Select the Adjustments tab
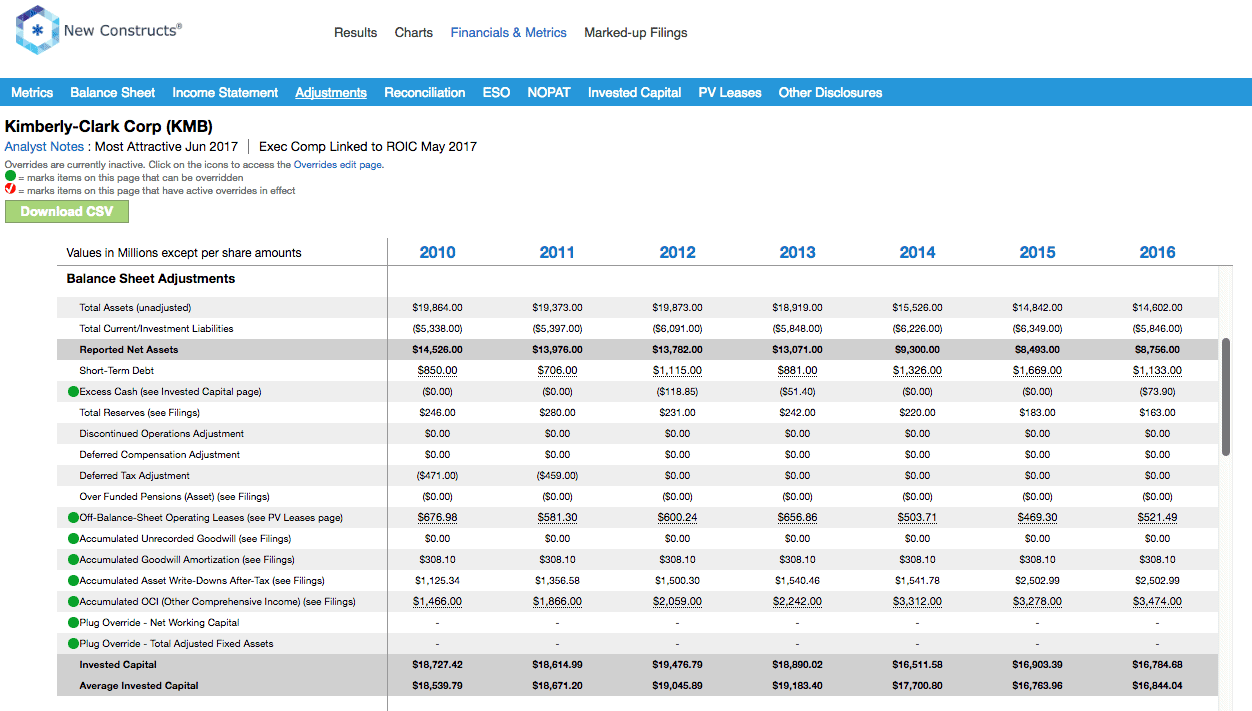 [331, 93]
